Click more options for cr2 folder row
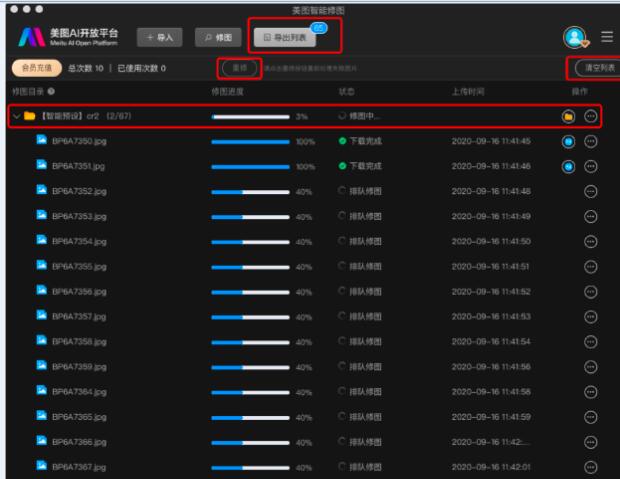620x479 pixels. click(x=591, y=117)
